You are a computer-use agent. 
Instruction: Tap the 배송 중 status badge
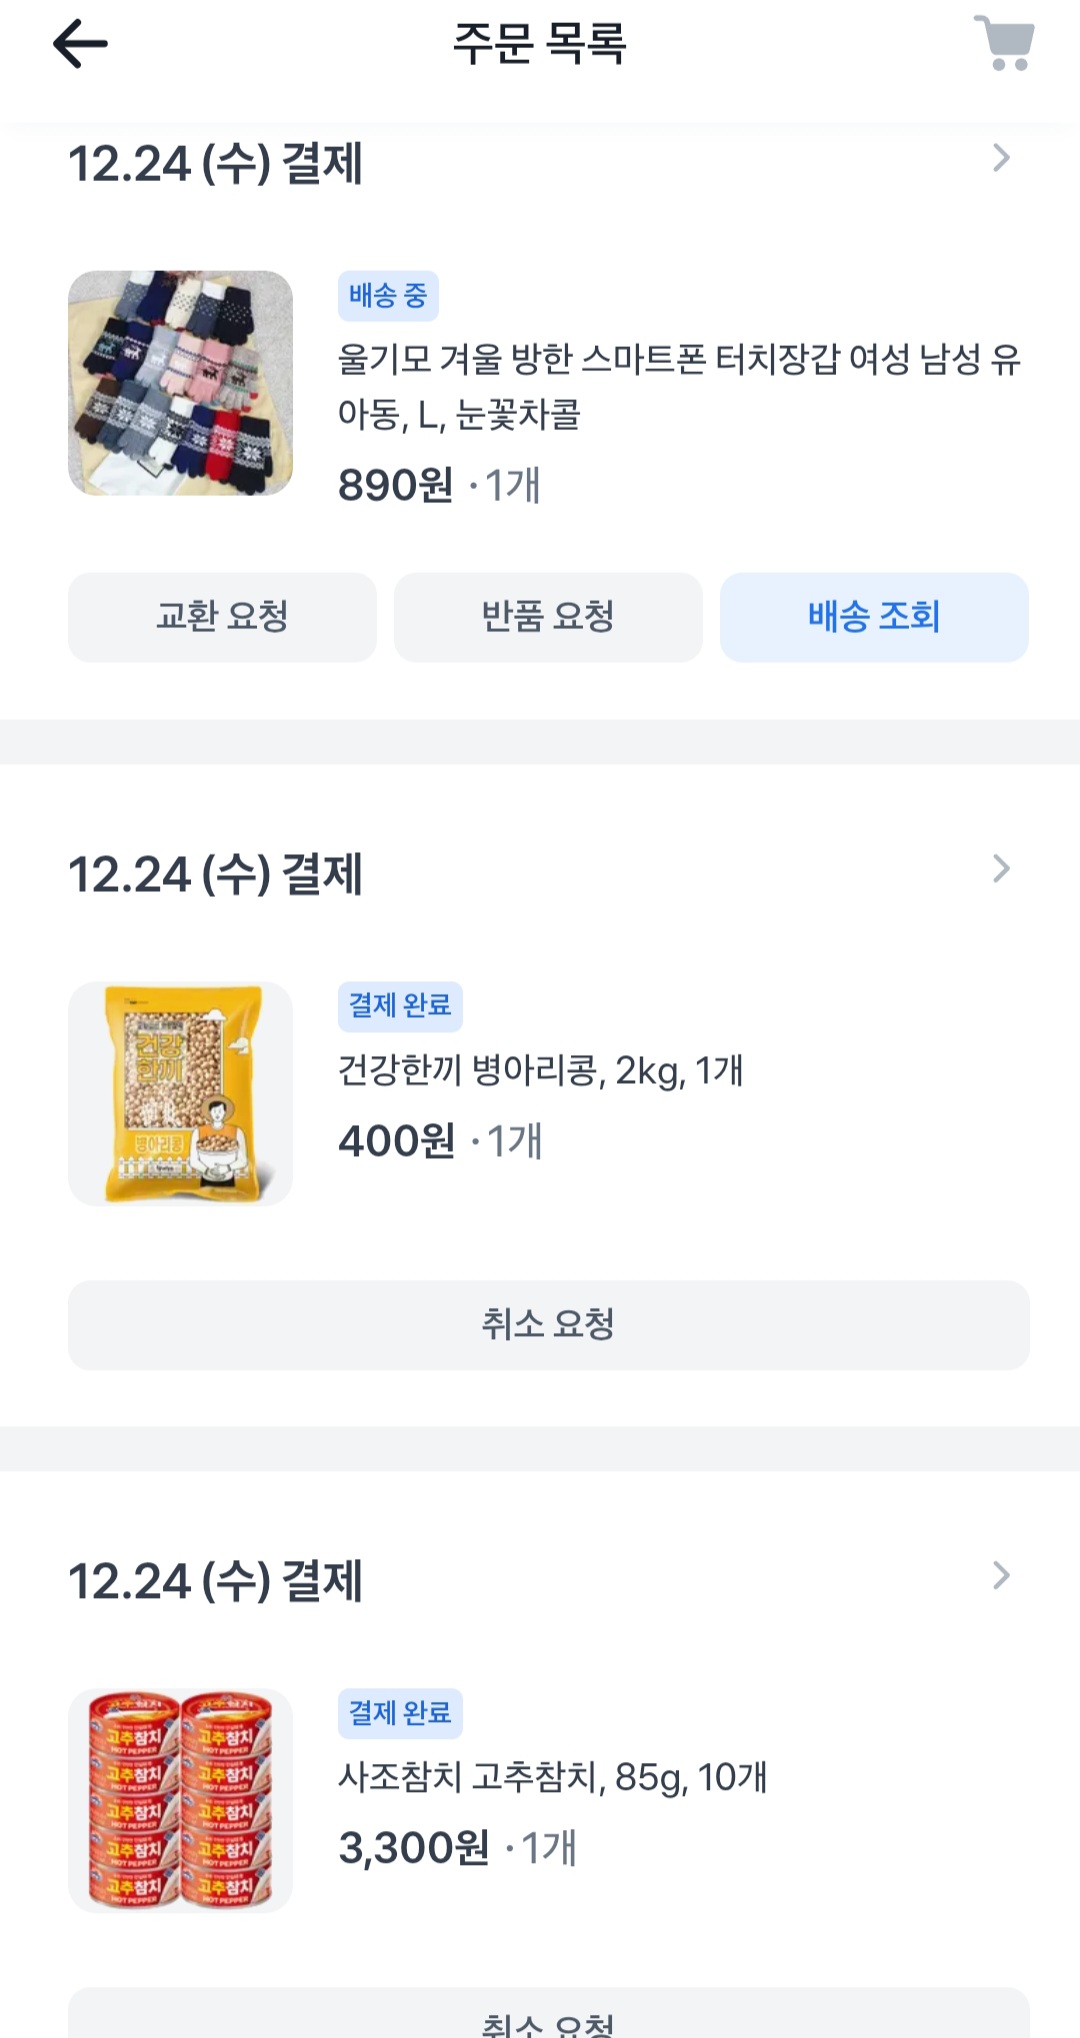click(x=388, y=296)
